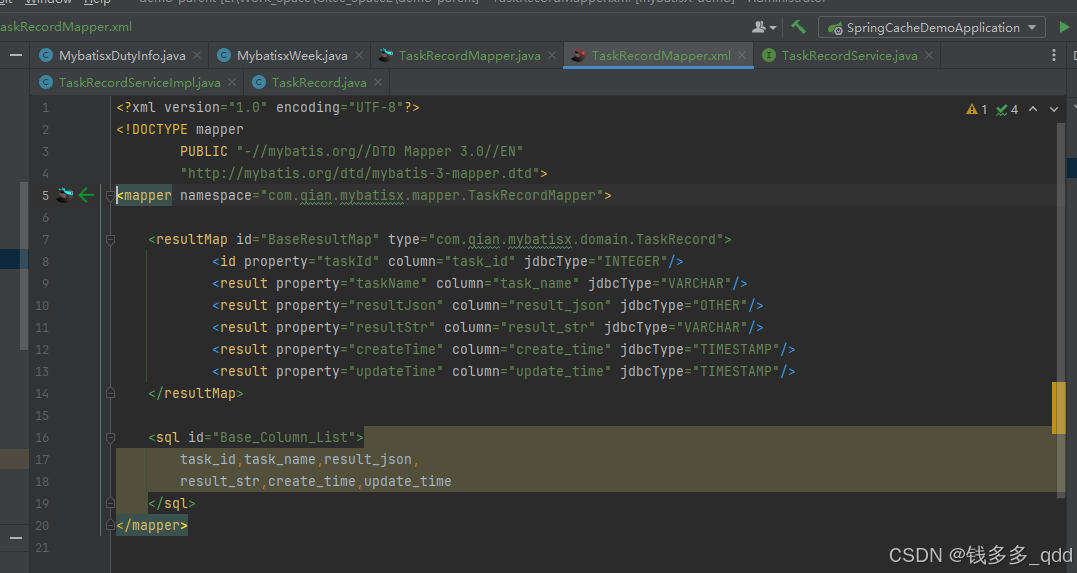Open the TaskRecord.java tab
The height and width of the screenshot is (573, 1077).
coord(319,82)
